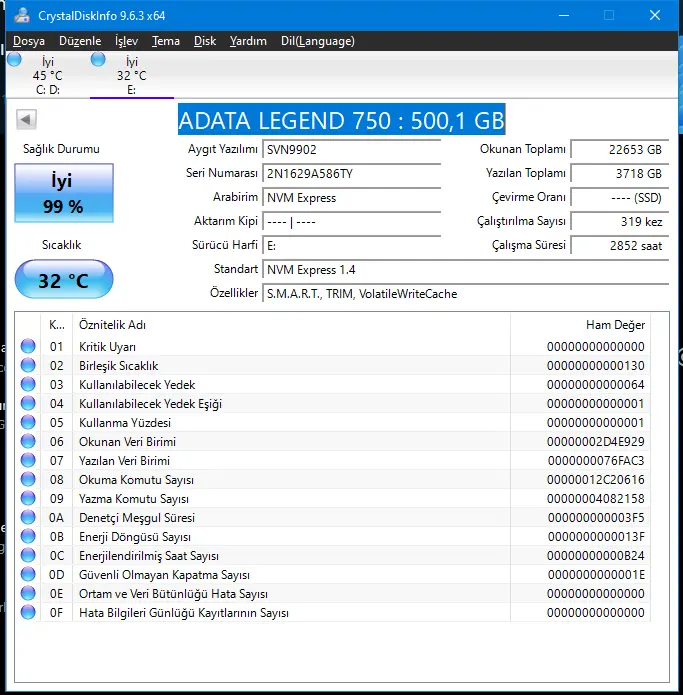Click the Çalıştırılma Sayısı value 319 kez
The image size is (683, 695).
pos(620,221)
